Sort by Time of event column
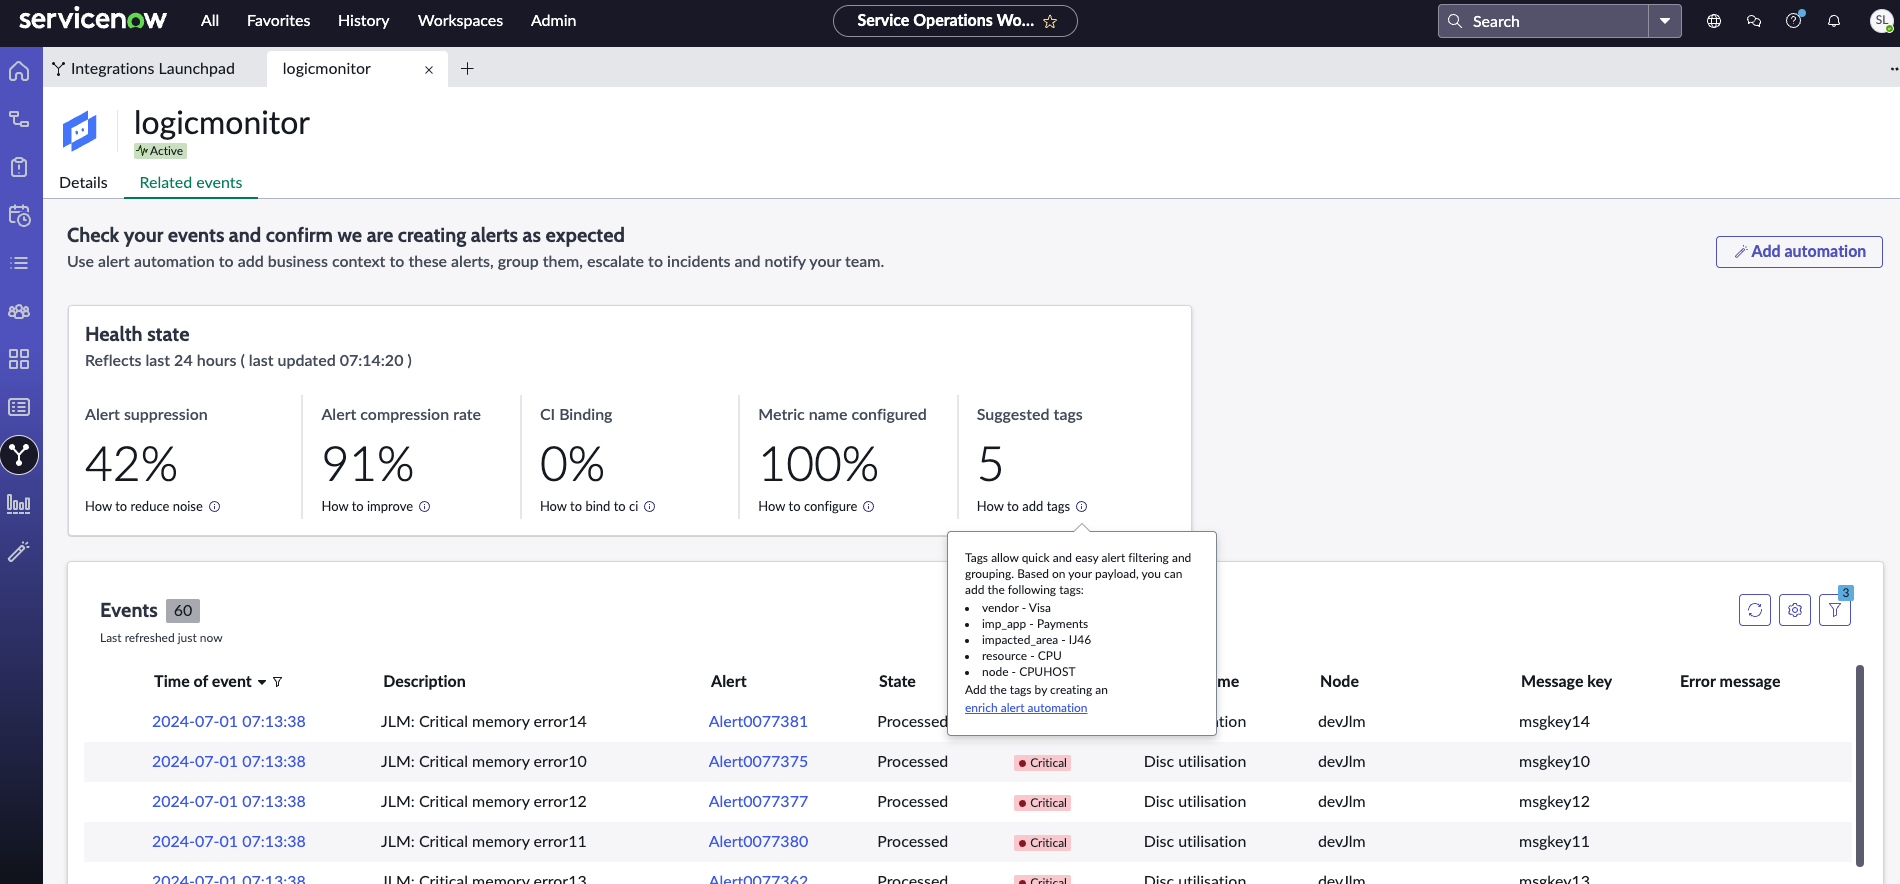1900x884 pixels. pos(203,681)
